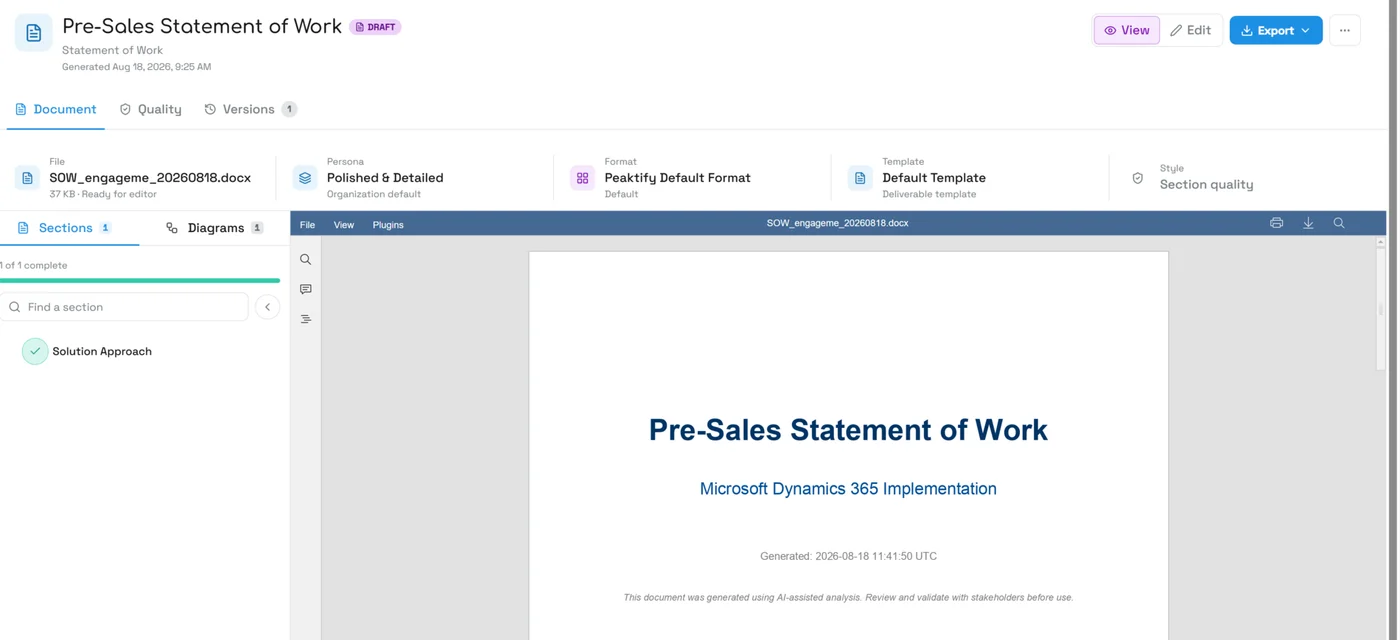Viewport: 1400px width, 640px height.
Task: Collapse the sections sidebar with chevron
Action: [x=267, y=307]
